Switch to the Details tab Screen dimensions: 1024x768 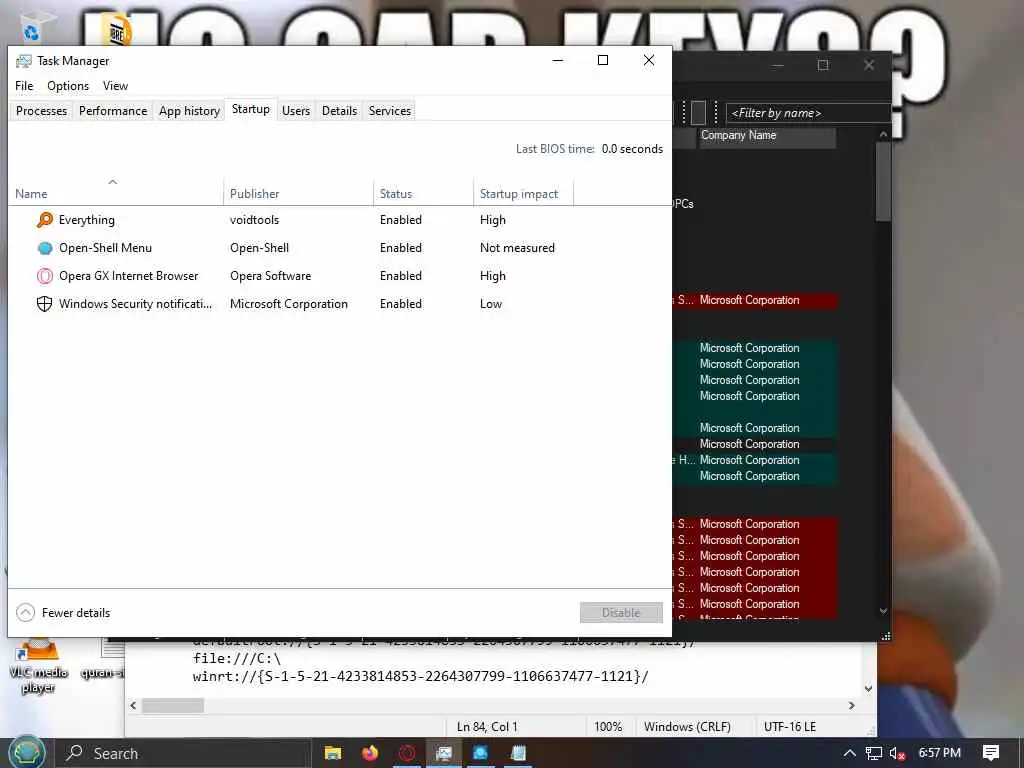tap(340, 111)
